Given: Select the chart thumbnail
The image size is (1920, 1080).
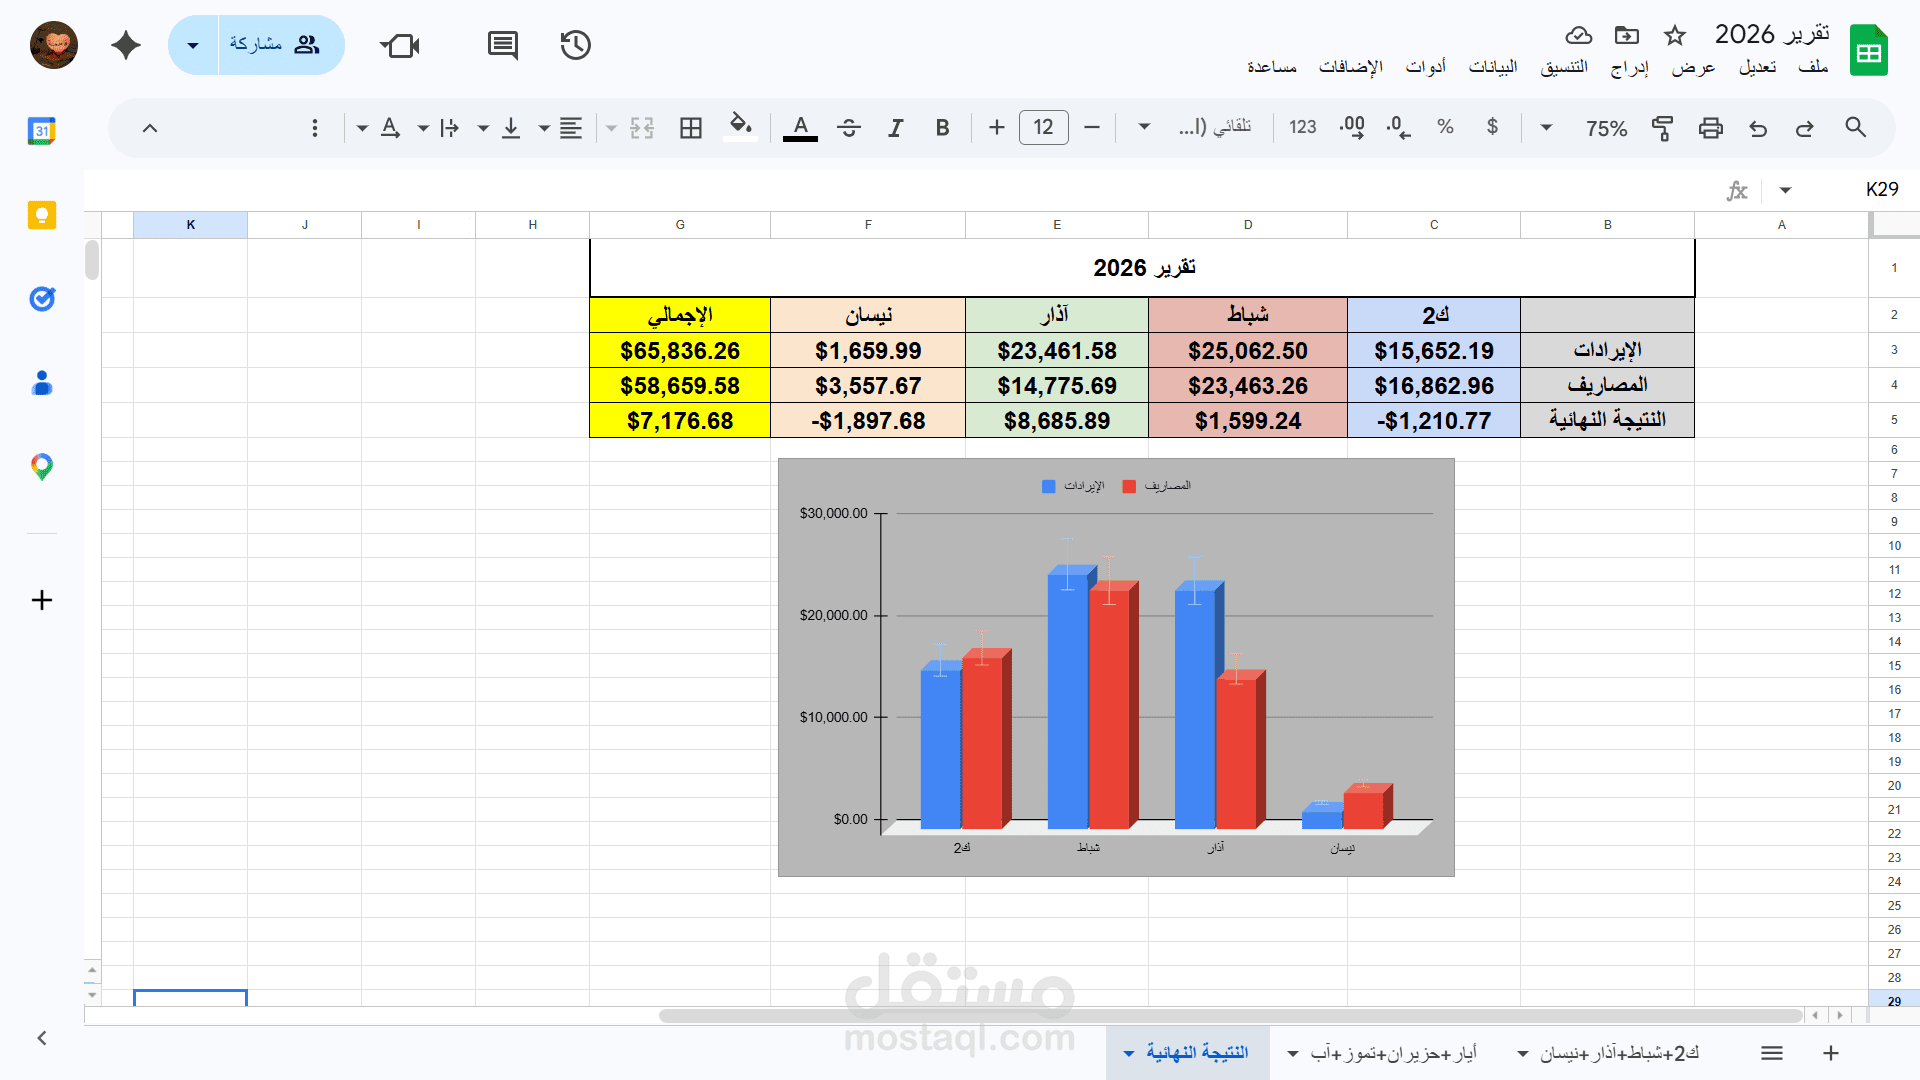Looking at the screenshot, I should pyautogui.click(x=1116, y=667).
